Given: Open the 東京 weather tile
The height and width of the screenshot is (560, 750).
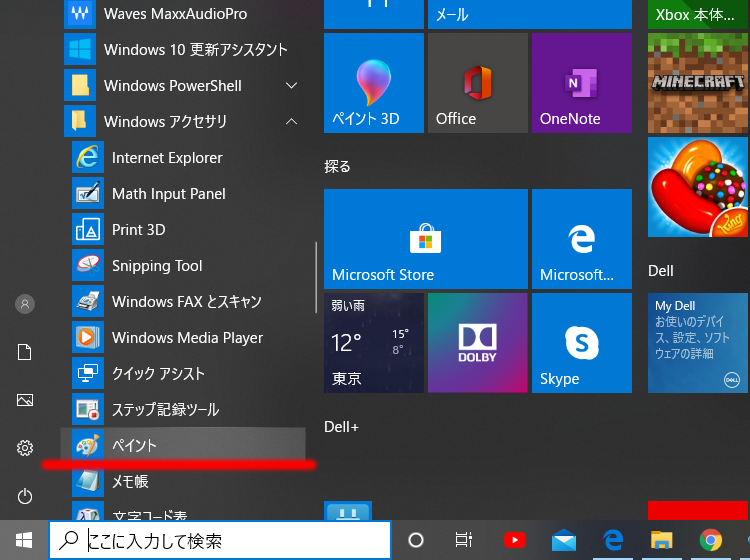Looking at the screenshot, I should pos(374,343).
